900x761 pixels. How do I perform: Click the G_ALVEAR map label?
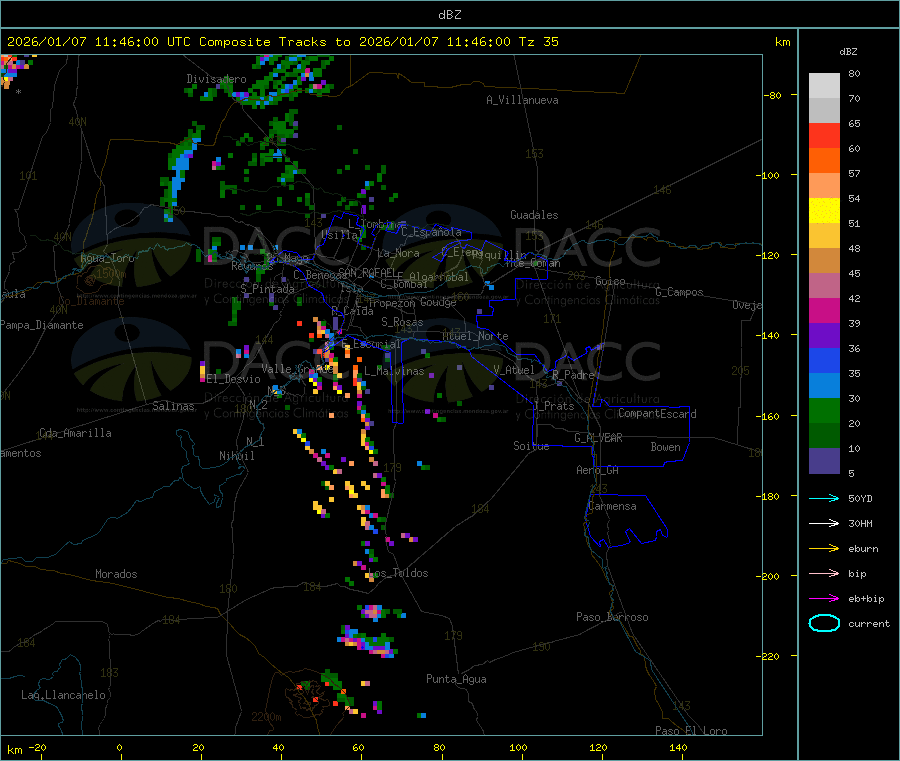pos(598,438)
